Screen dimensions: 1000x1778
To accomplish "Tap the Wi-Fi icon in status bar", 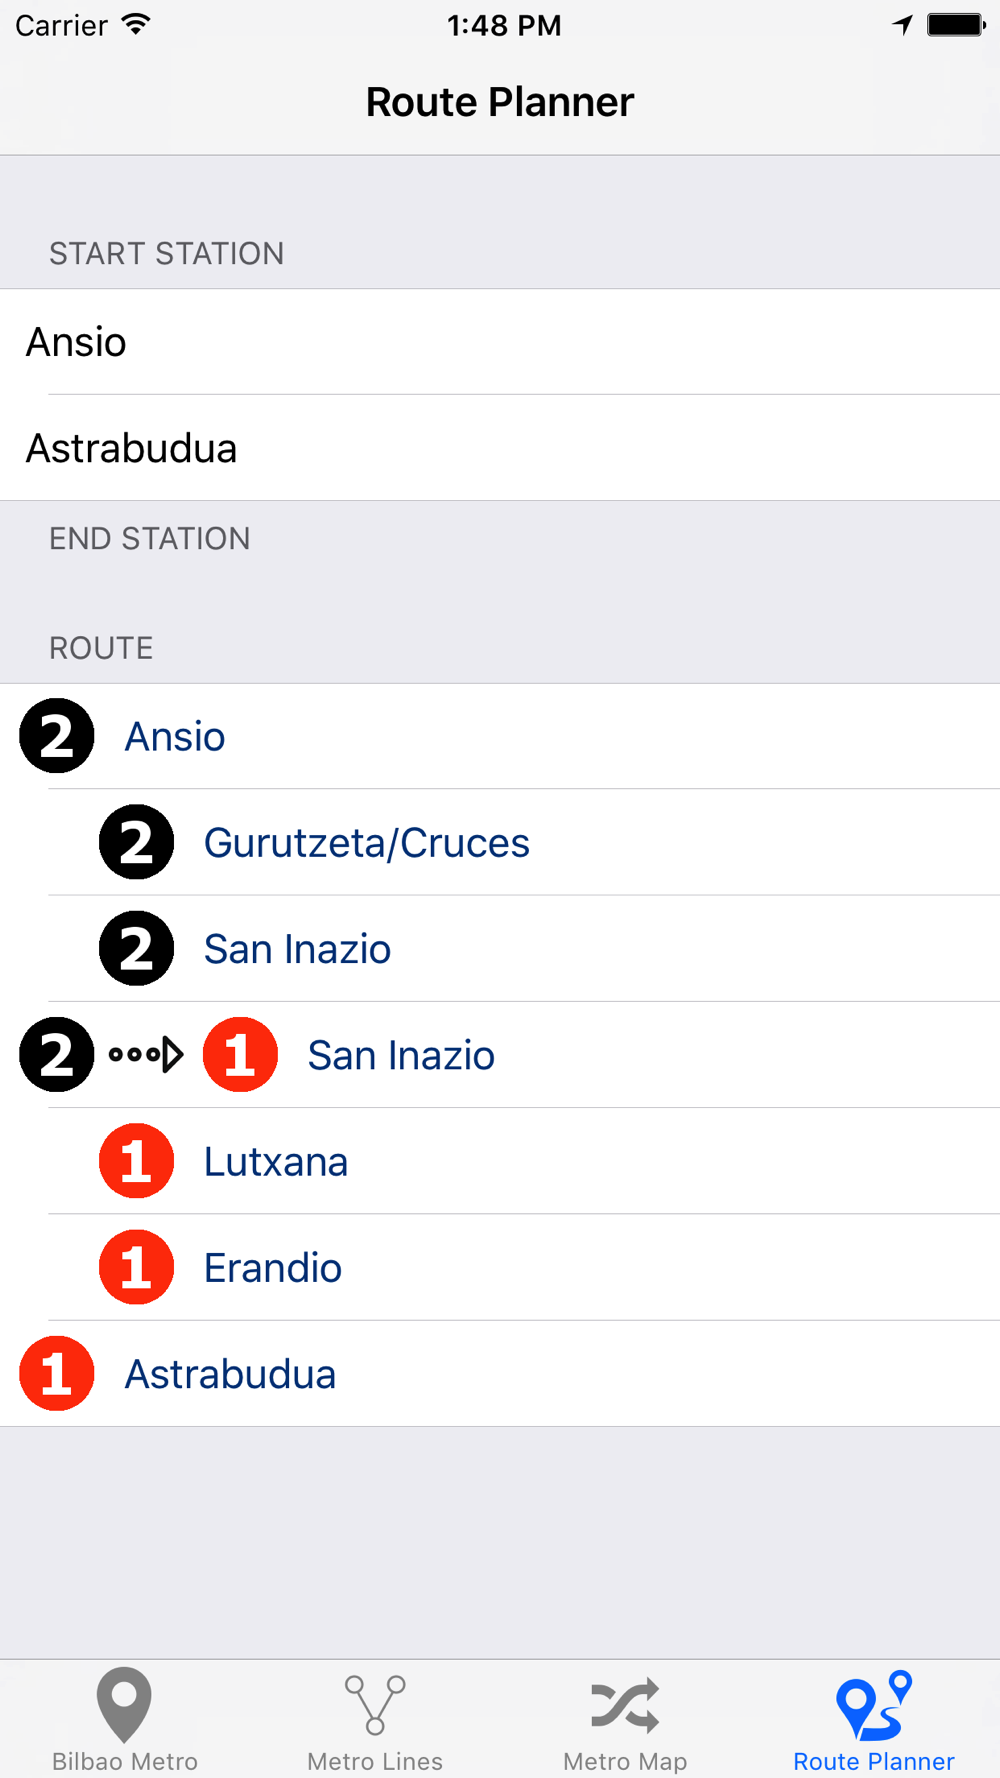I will coord(136,25).
